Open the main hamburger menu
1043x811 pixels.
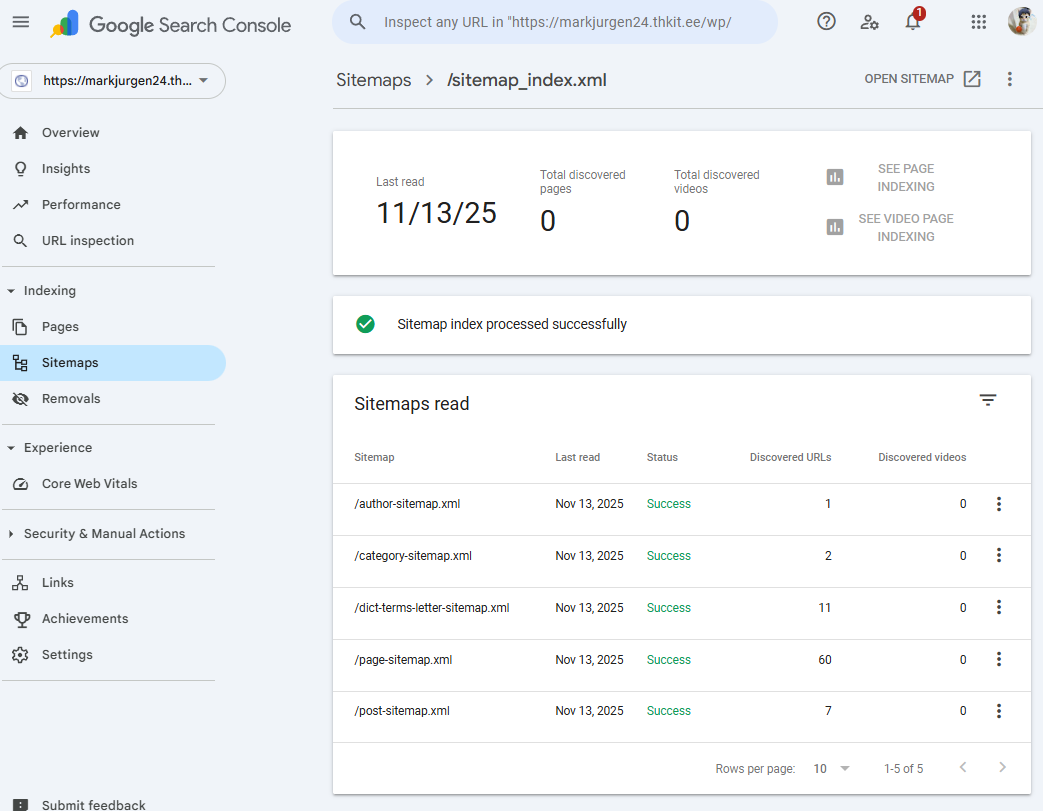pyautogui.click(x=21, y=22)
